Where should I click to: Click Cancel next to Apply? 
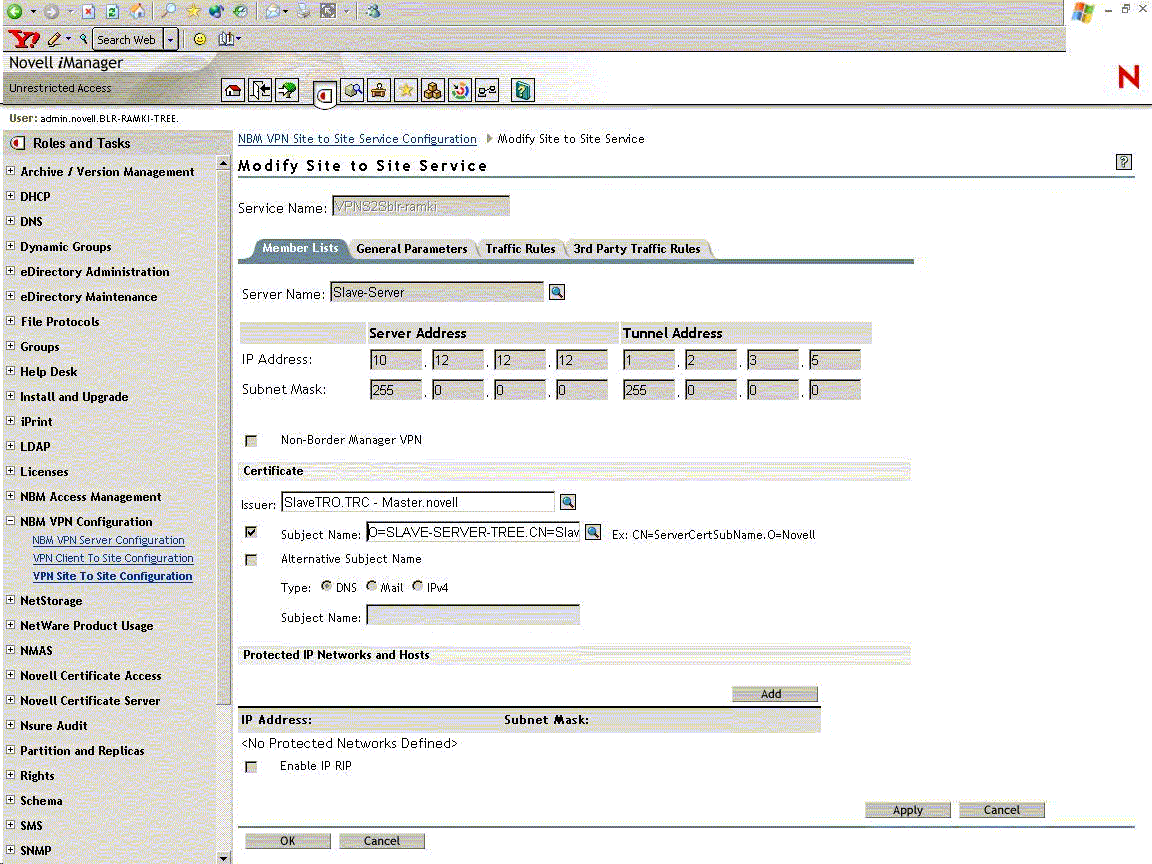tap(1001, 810)
